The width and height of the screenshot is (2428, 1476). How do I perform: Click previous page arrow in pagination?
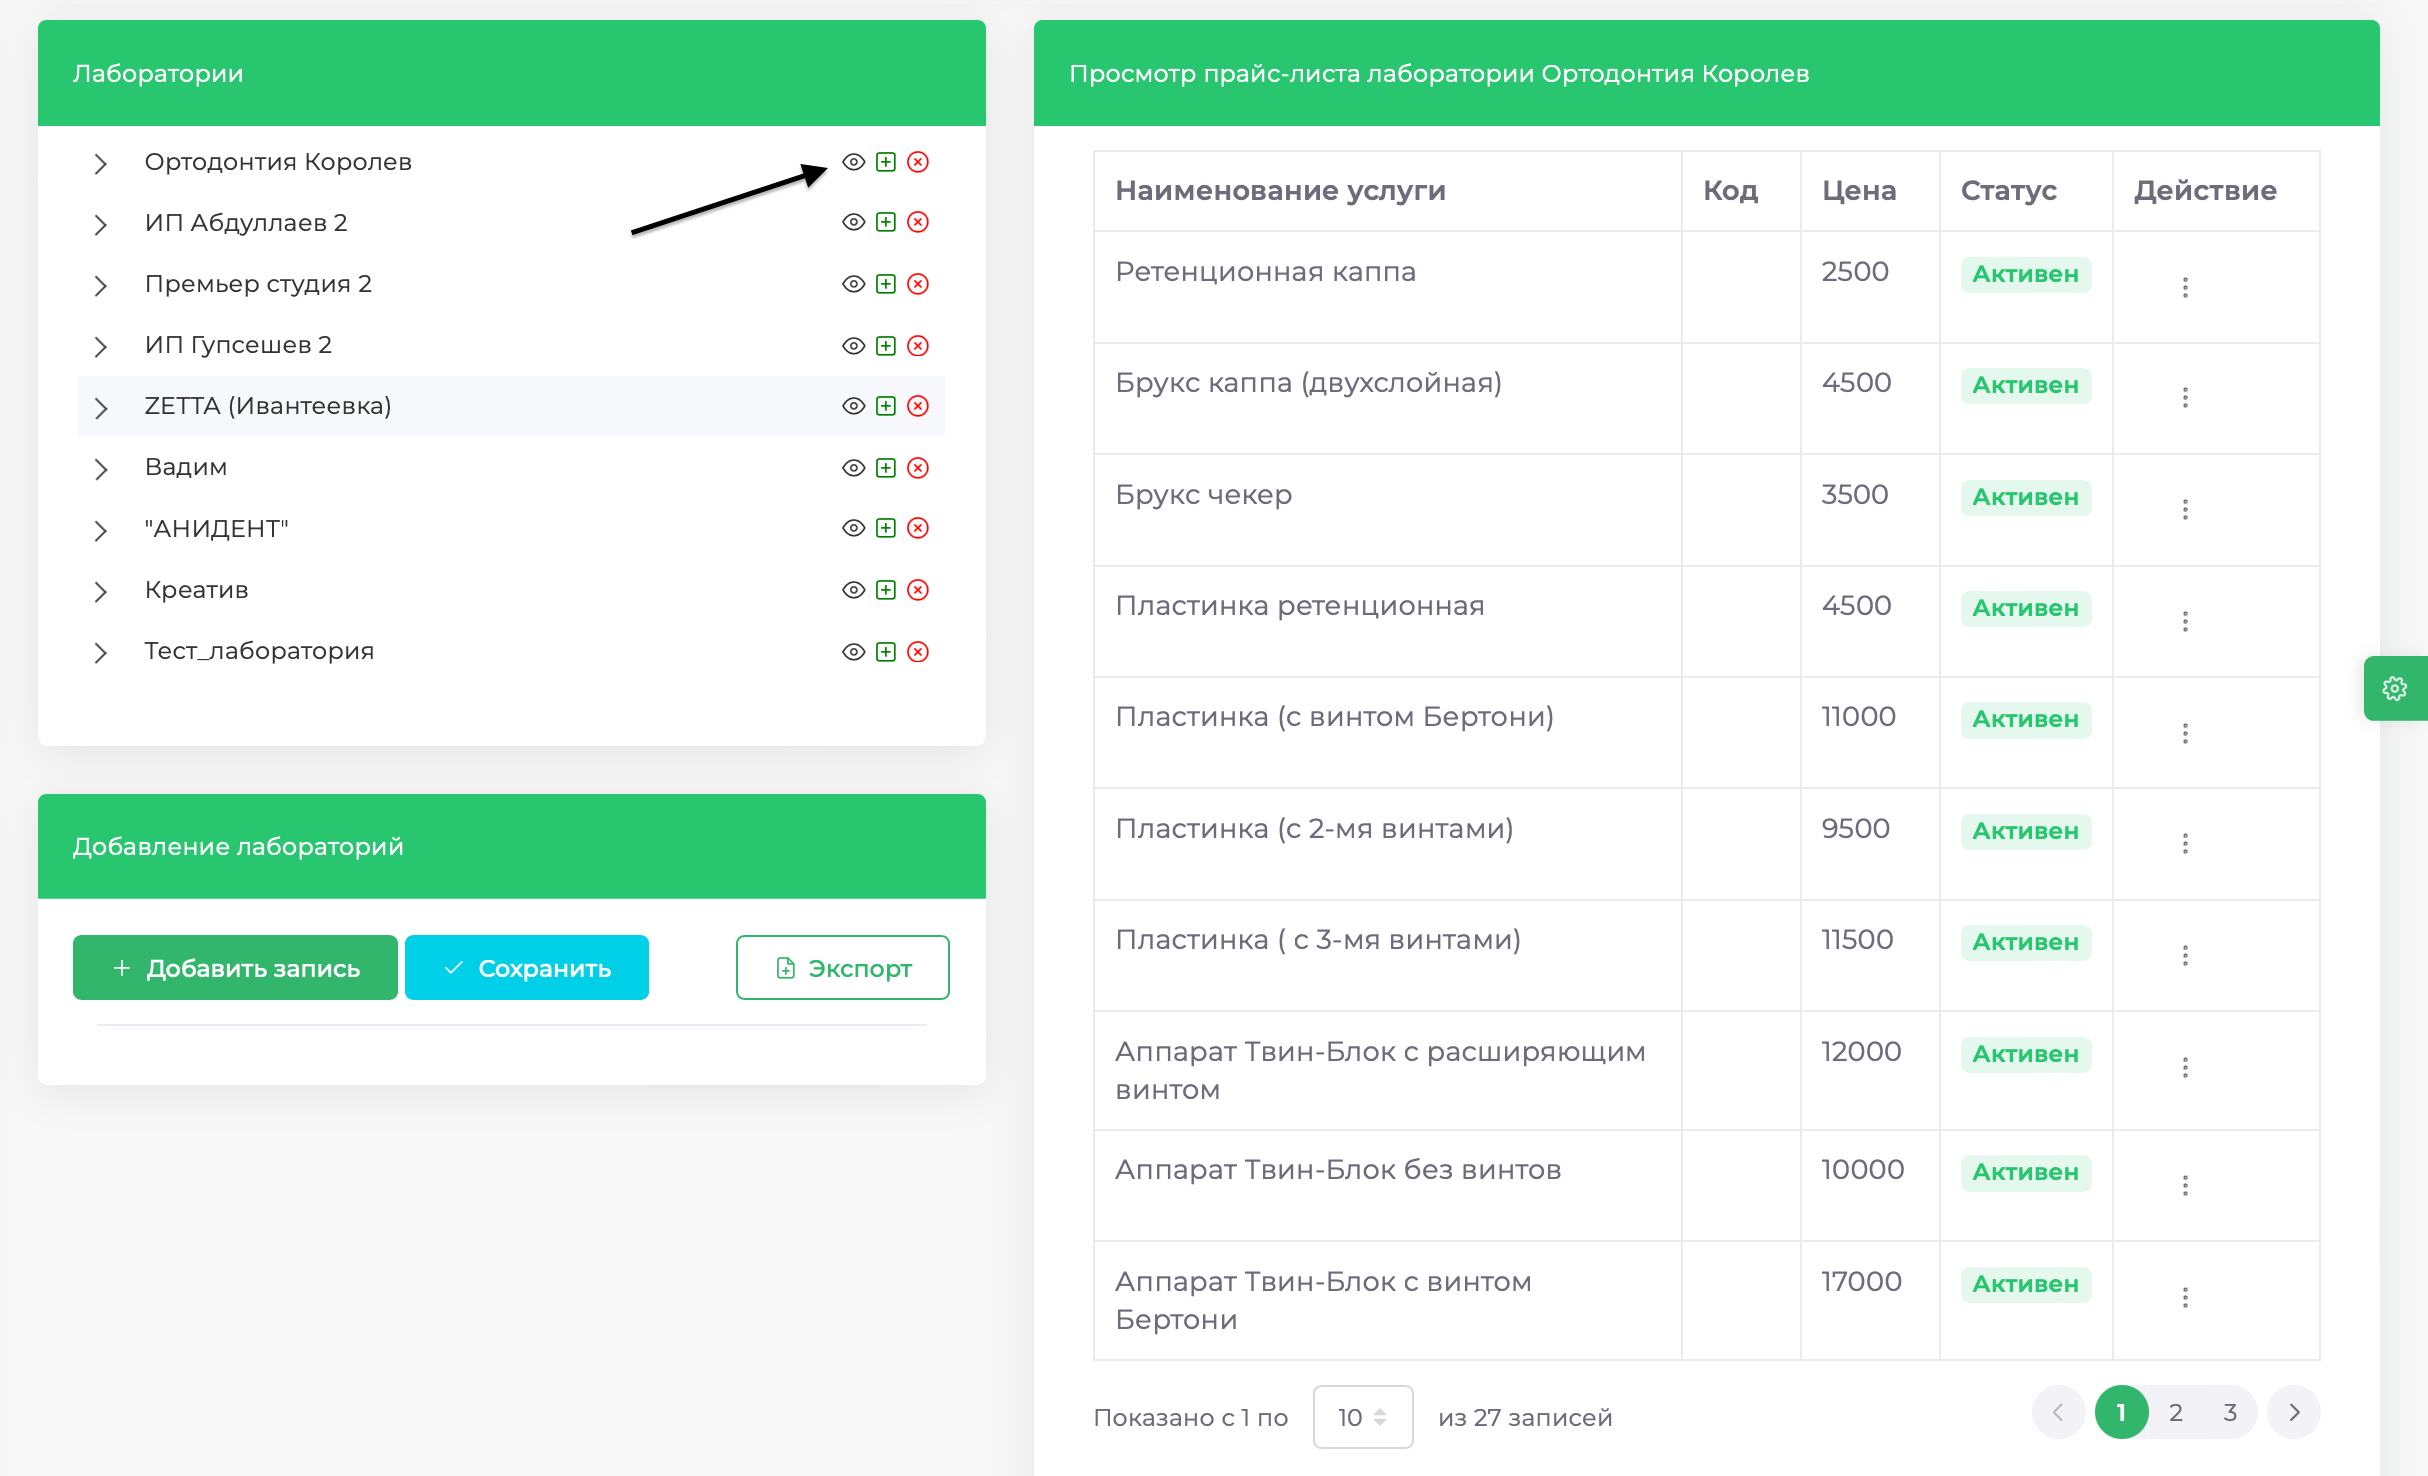point(2058,1413)
